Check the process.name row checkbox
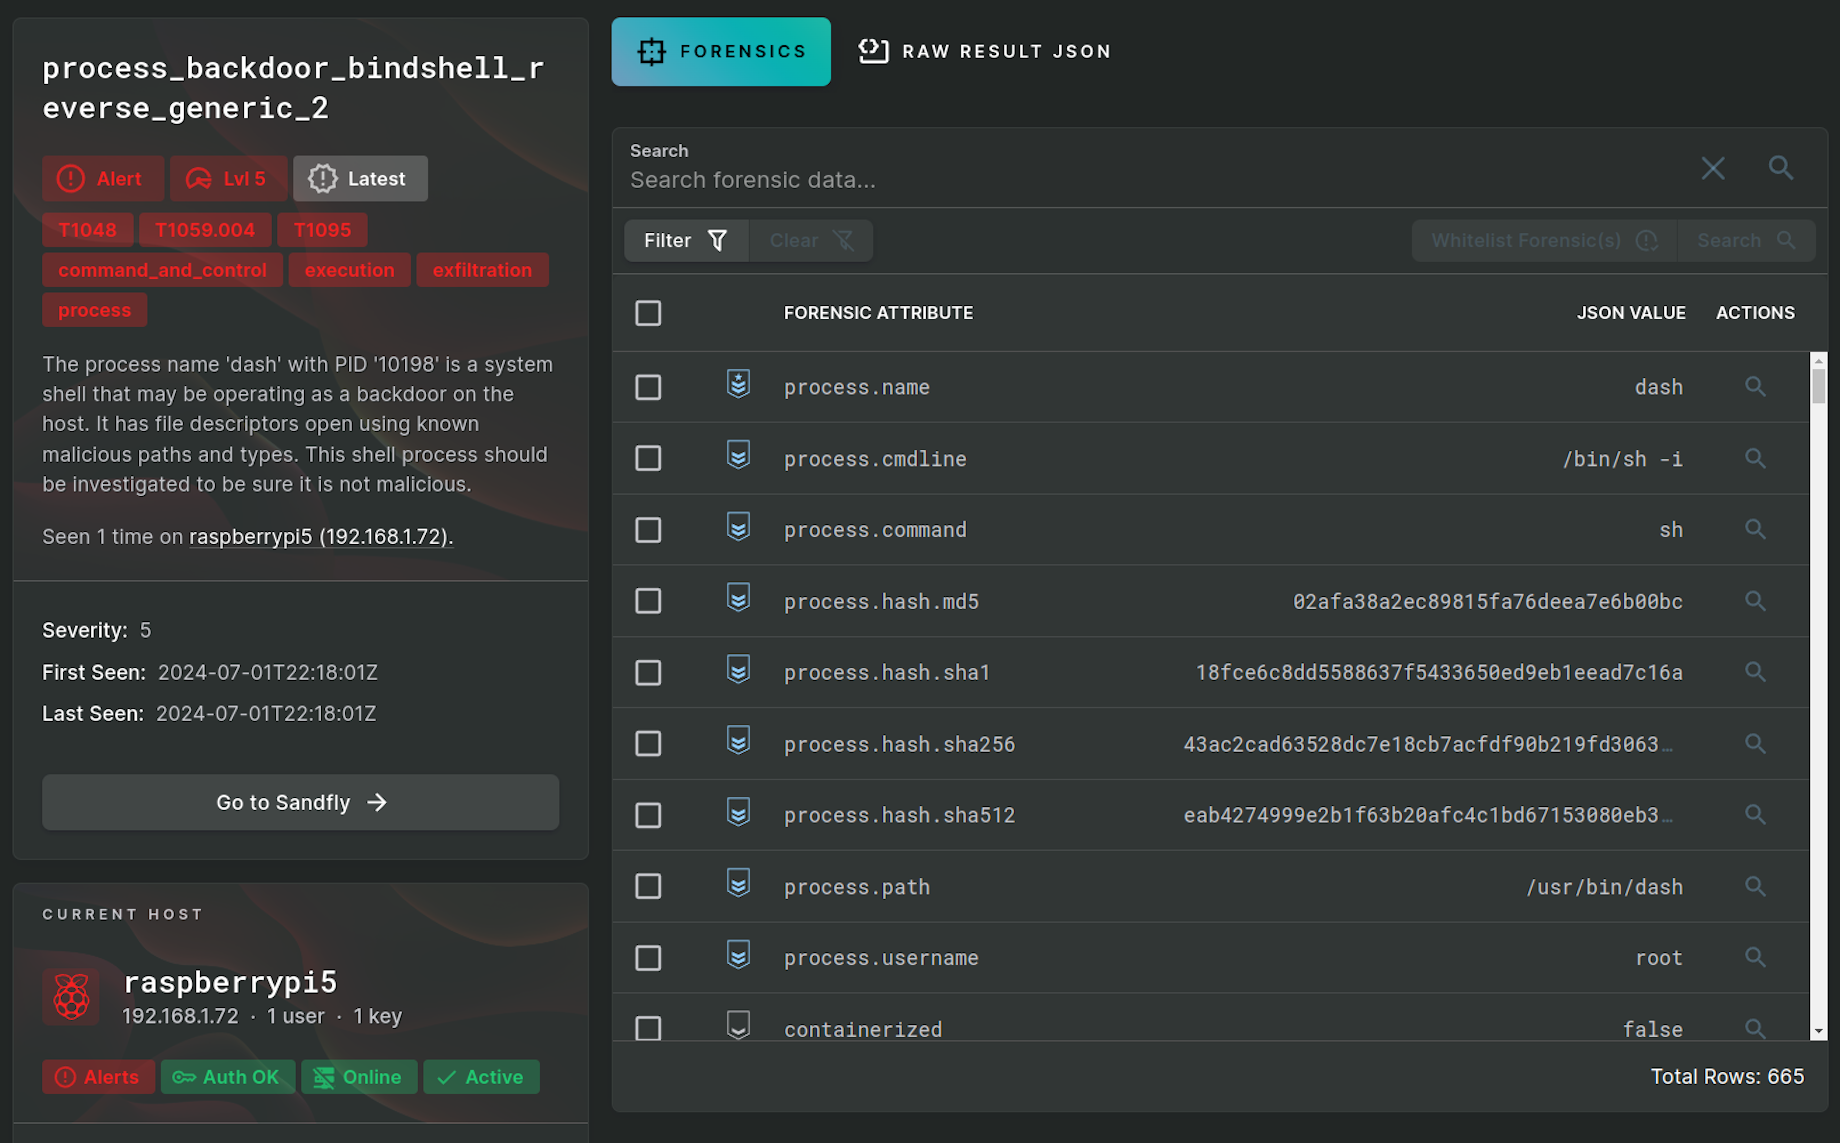 pos(648,387)
